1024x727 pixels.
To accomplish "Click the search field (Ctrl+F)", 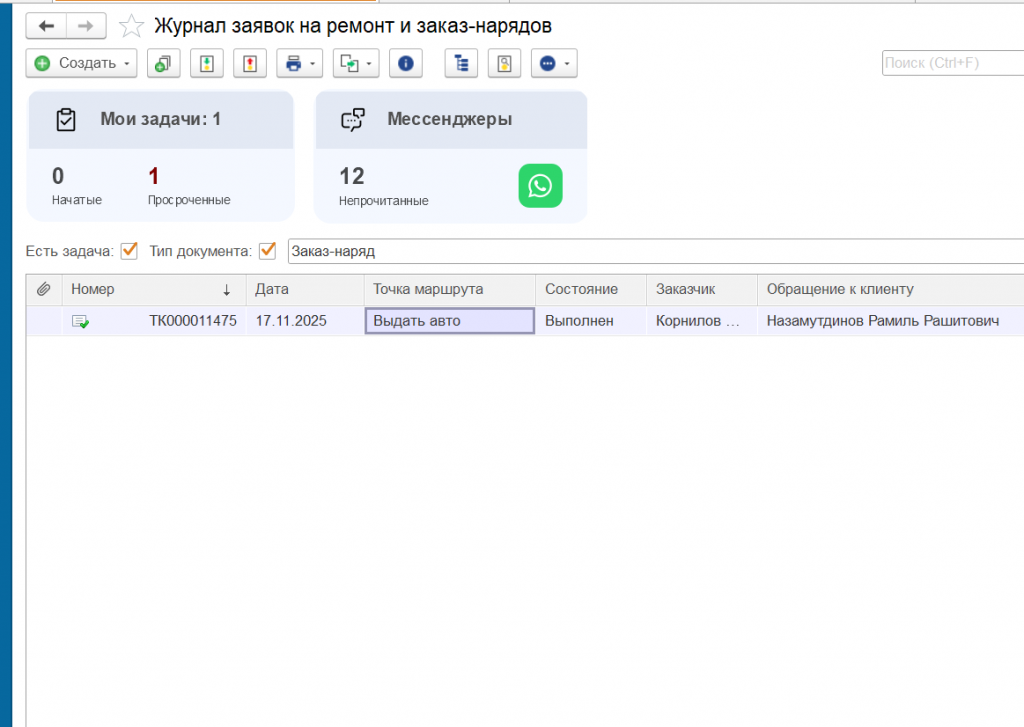I will point(952,63).
